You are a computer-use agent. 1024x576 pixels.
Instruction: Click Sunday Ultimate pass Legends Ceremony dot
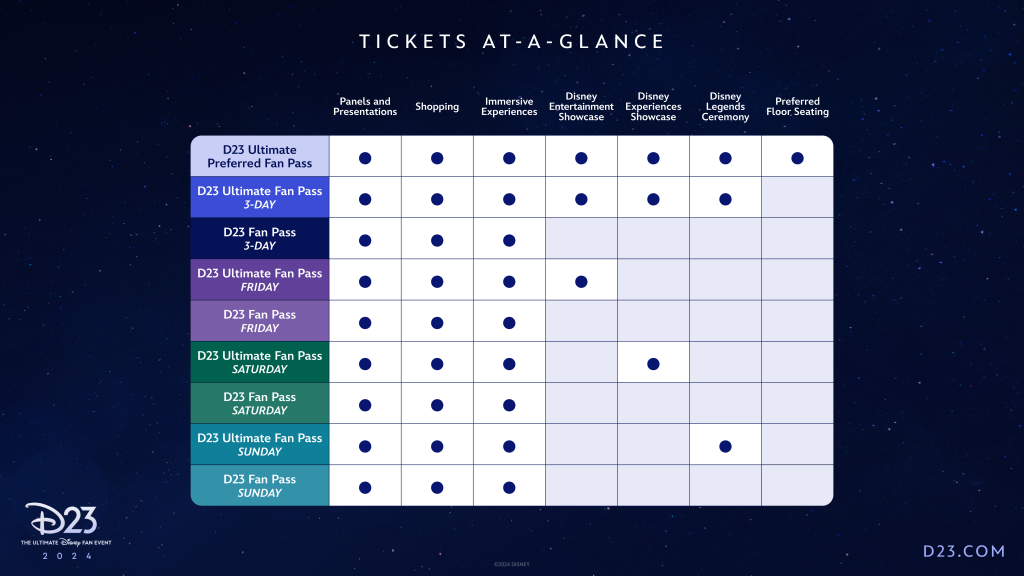[725, 446]
